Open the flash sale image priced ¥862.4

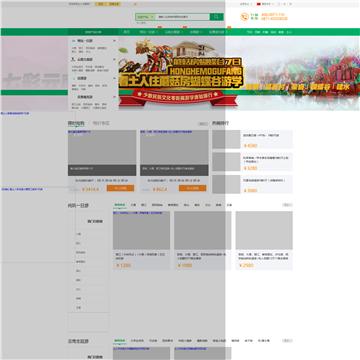pyautogui.click(x=174, y=153)
